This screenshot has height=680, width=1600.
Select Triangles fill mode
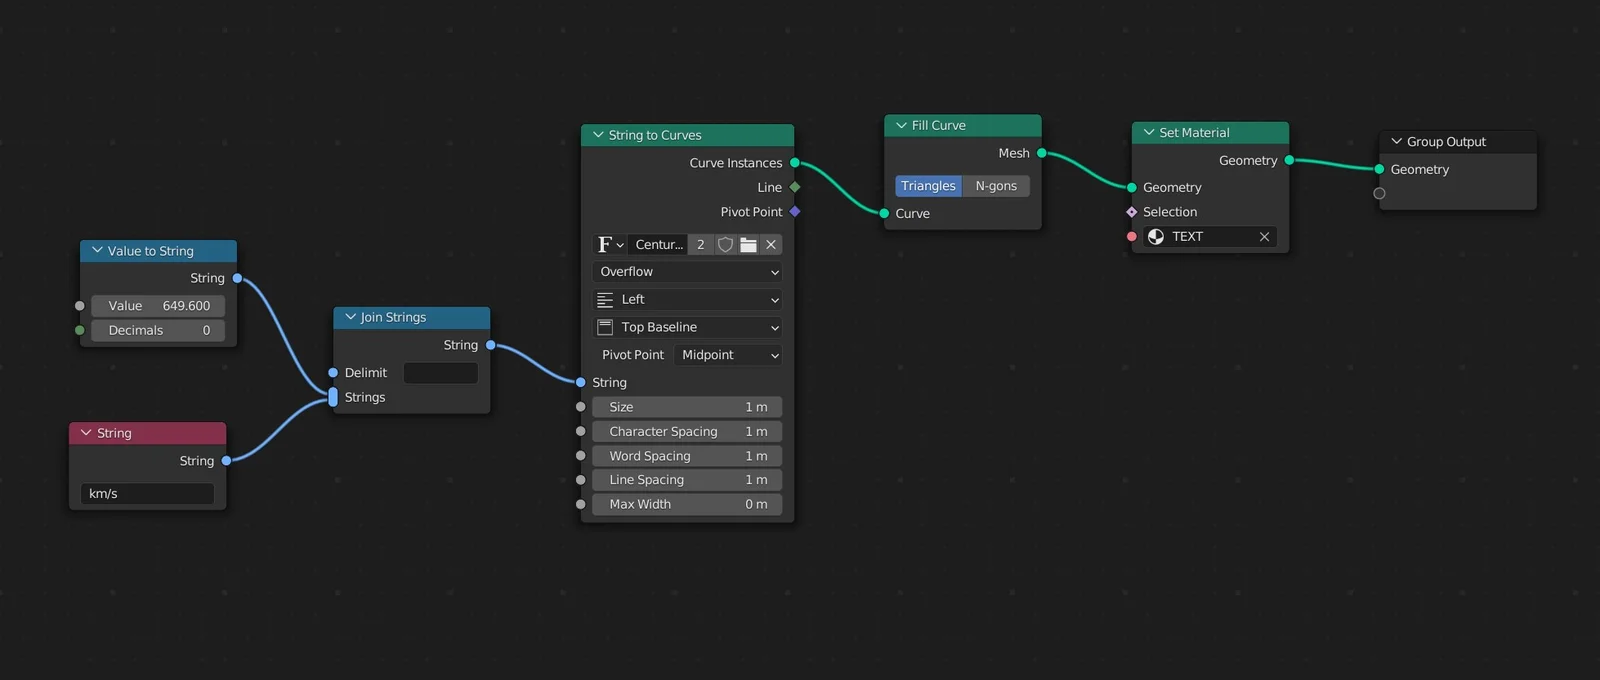[x=928, y=186]
